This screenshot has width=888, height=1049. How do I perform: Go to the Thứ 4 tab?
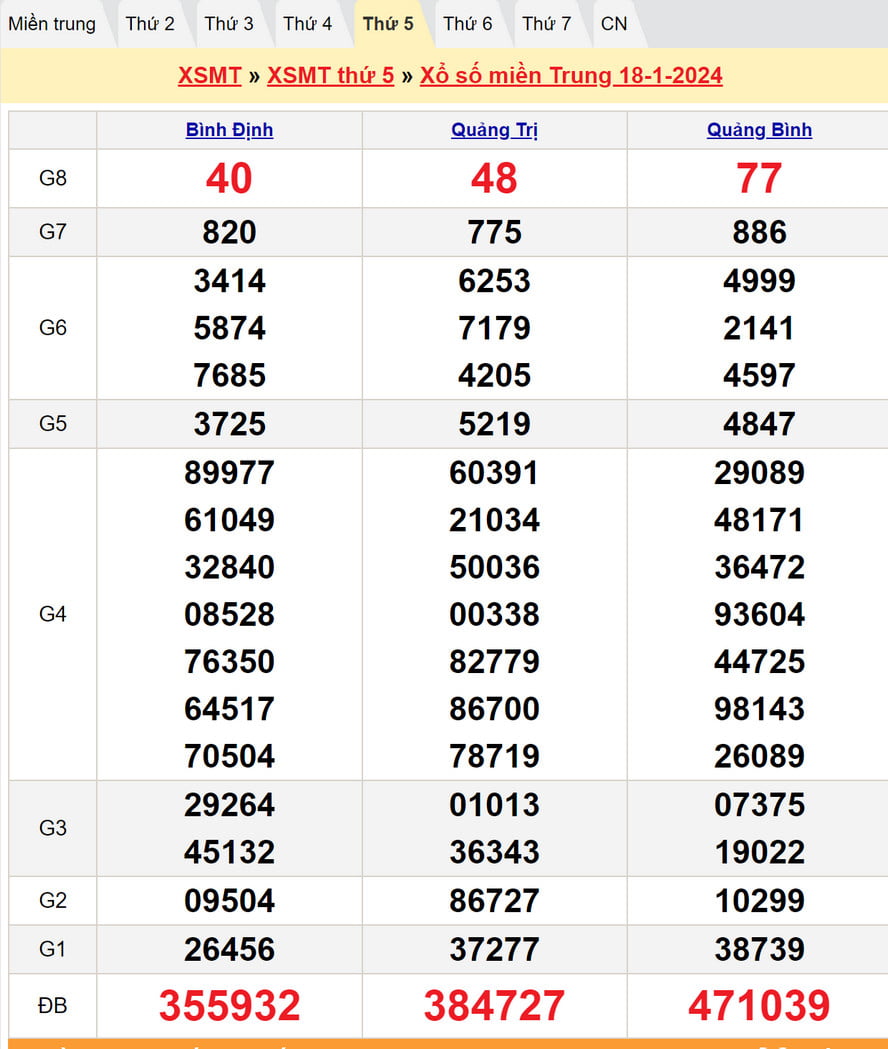308,24
